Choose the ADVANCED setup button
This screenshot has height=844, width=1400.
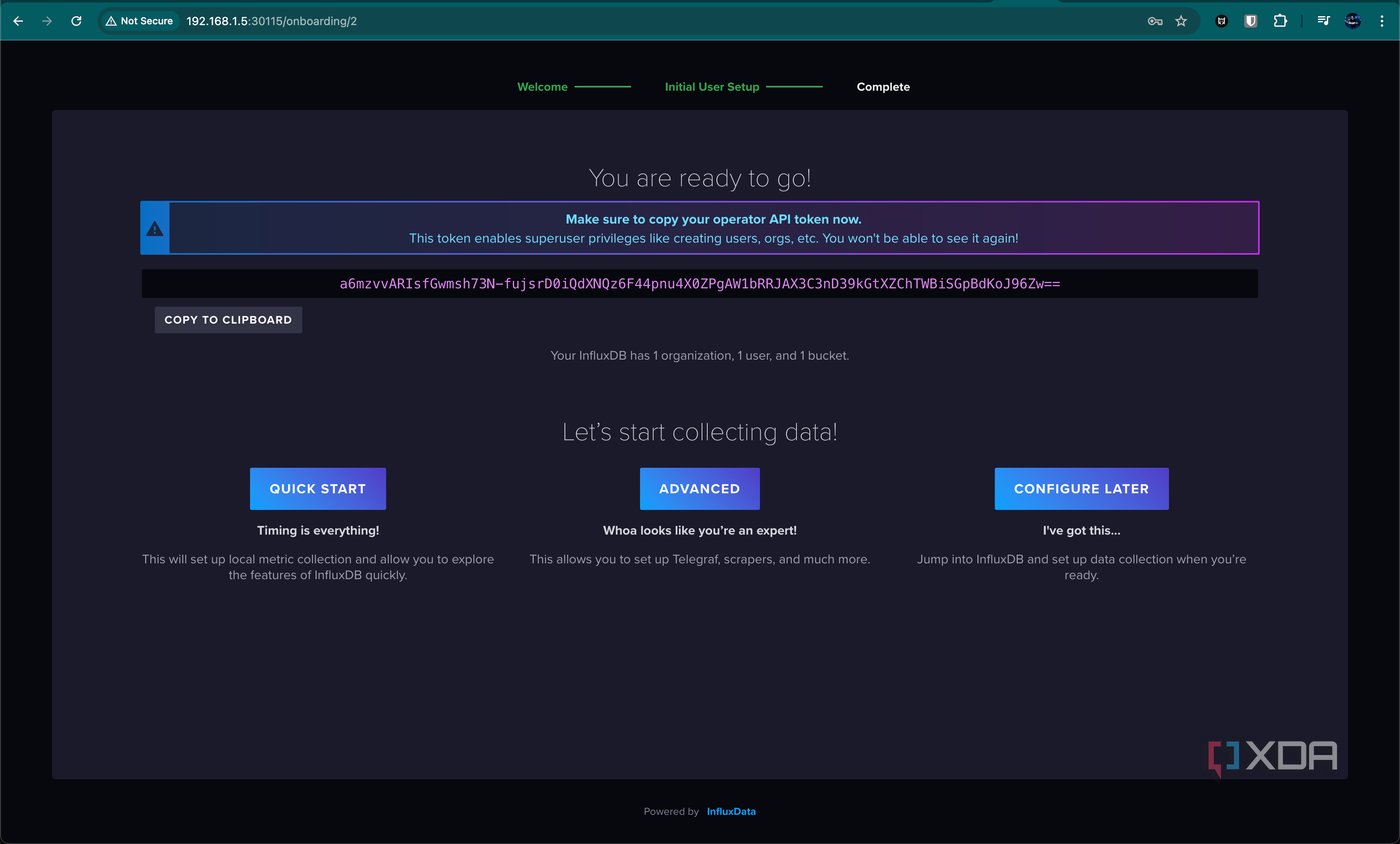tap(700, 489)
